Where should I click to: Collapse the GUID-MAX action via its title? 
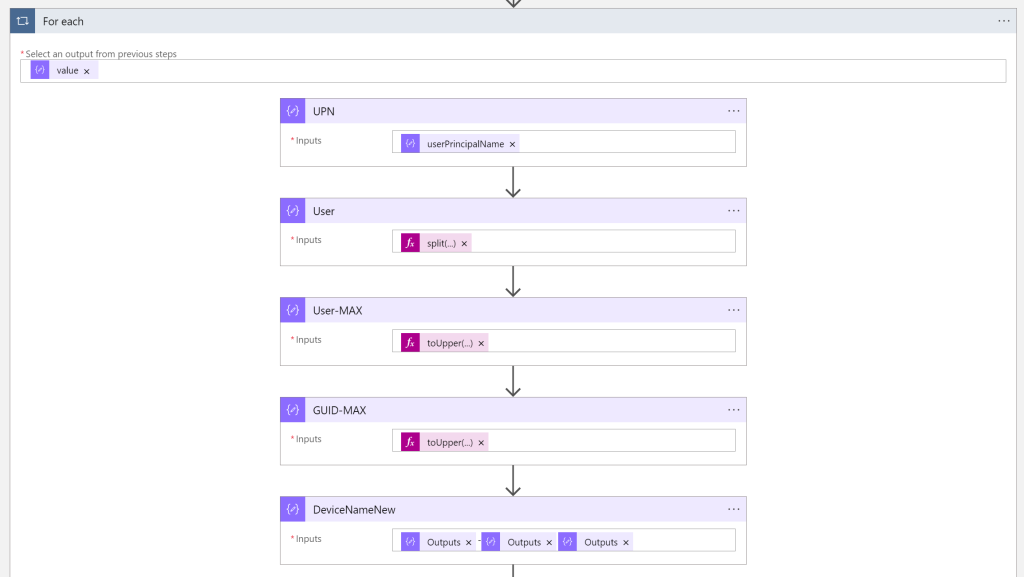pyautogui.click(x=339, y=410)
